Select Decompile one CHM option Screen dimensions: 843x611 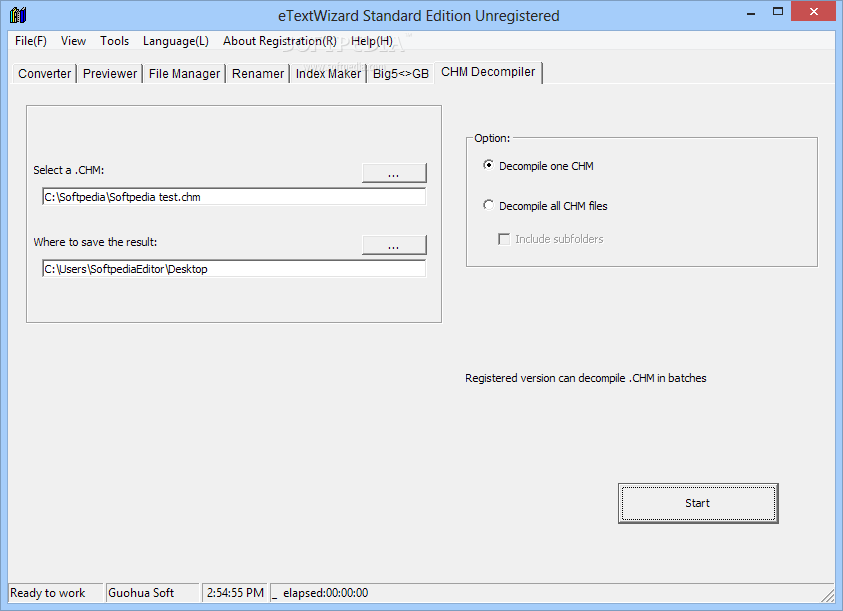tap(538, 166)
